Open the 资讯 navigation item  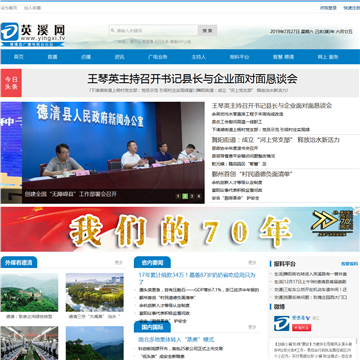pos(119,57)
